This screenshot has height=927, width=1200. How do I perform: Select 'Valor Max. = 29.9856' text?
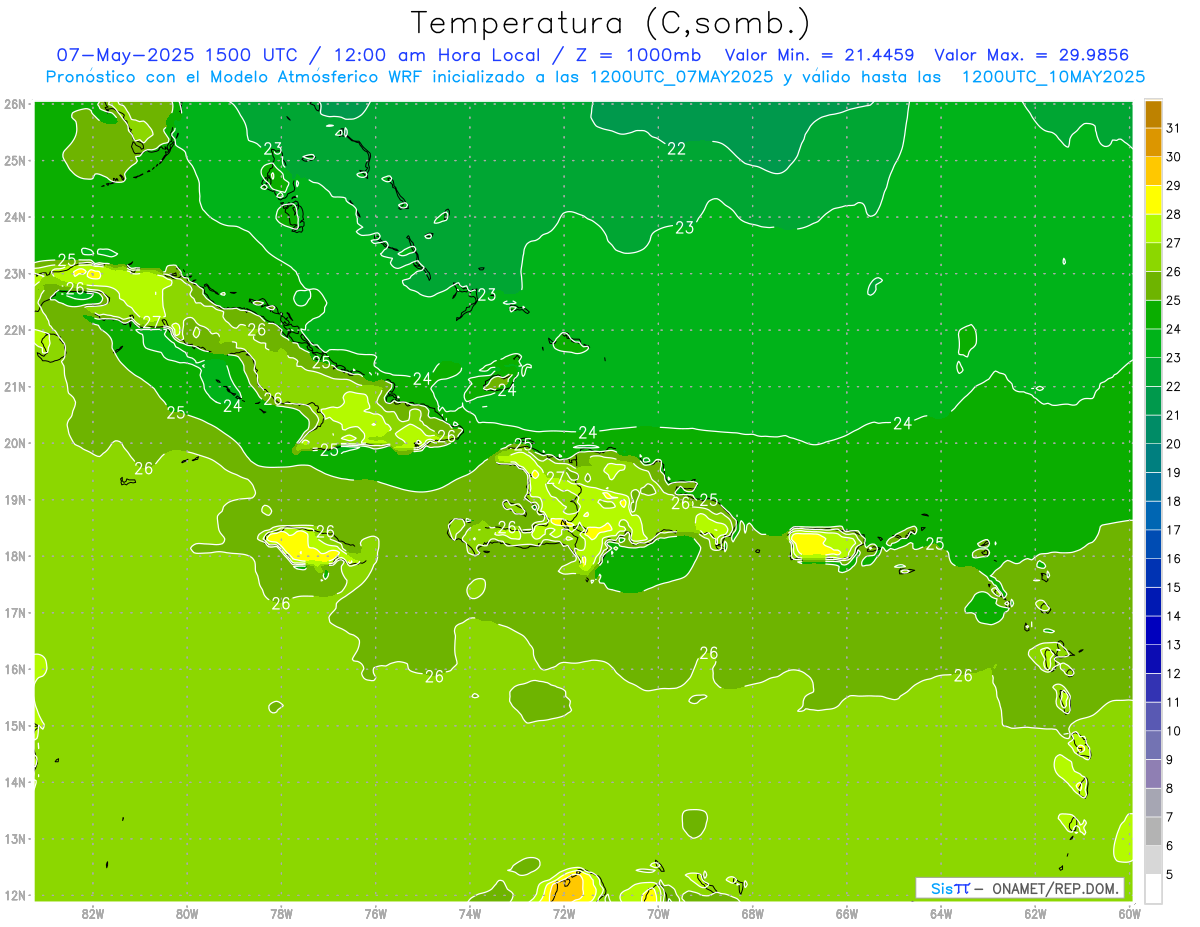click(x=1031, y=55)
